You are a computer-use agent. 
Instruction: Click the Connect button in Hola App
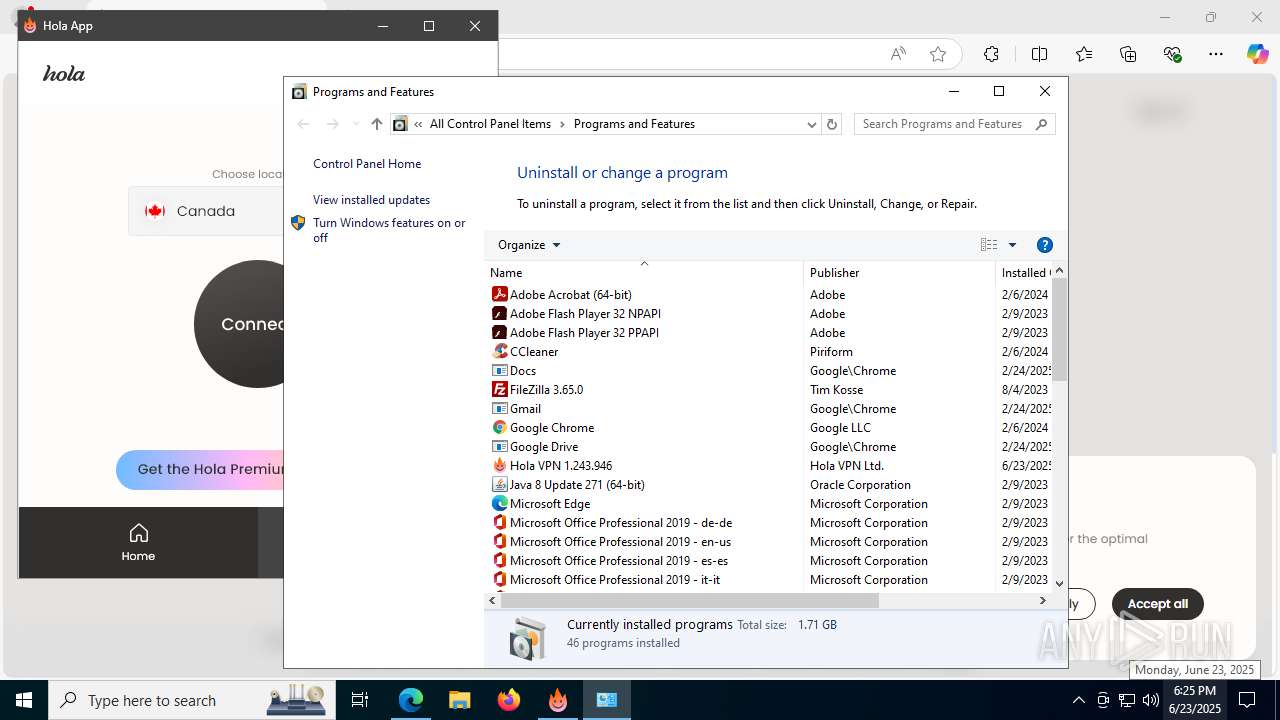tap(241, 324)
